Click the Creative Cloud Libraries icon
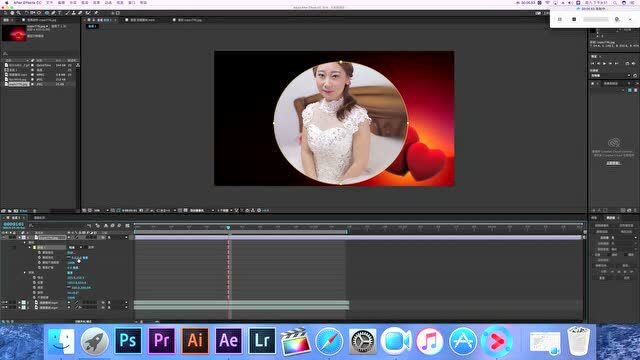Viewport: 640px width, 360px height. click(613, 142)
